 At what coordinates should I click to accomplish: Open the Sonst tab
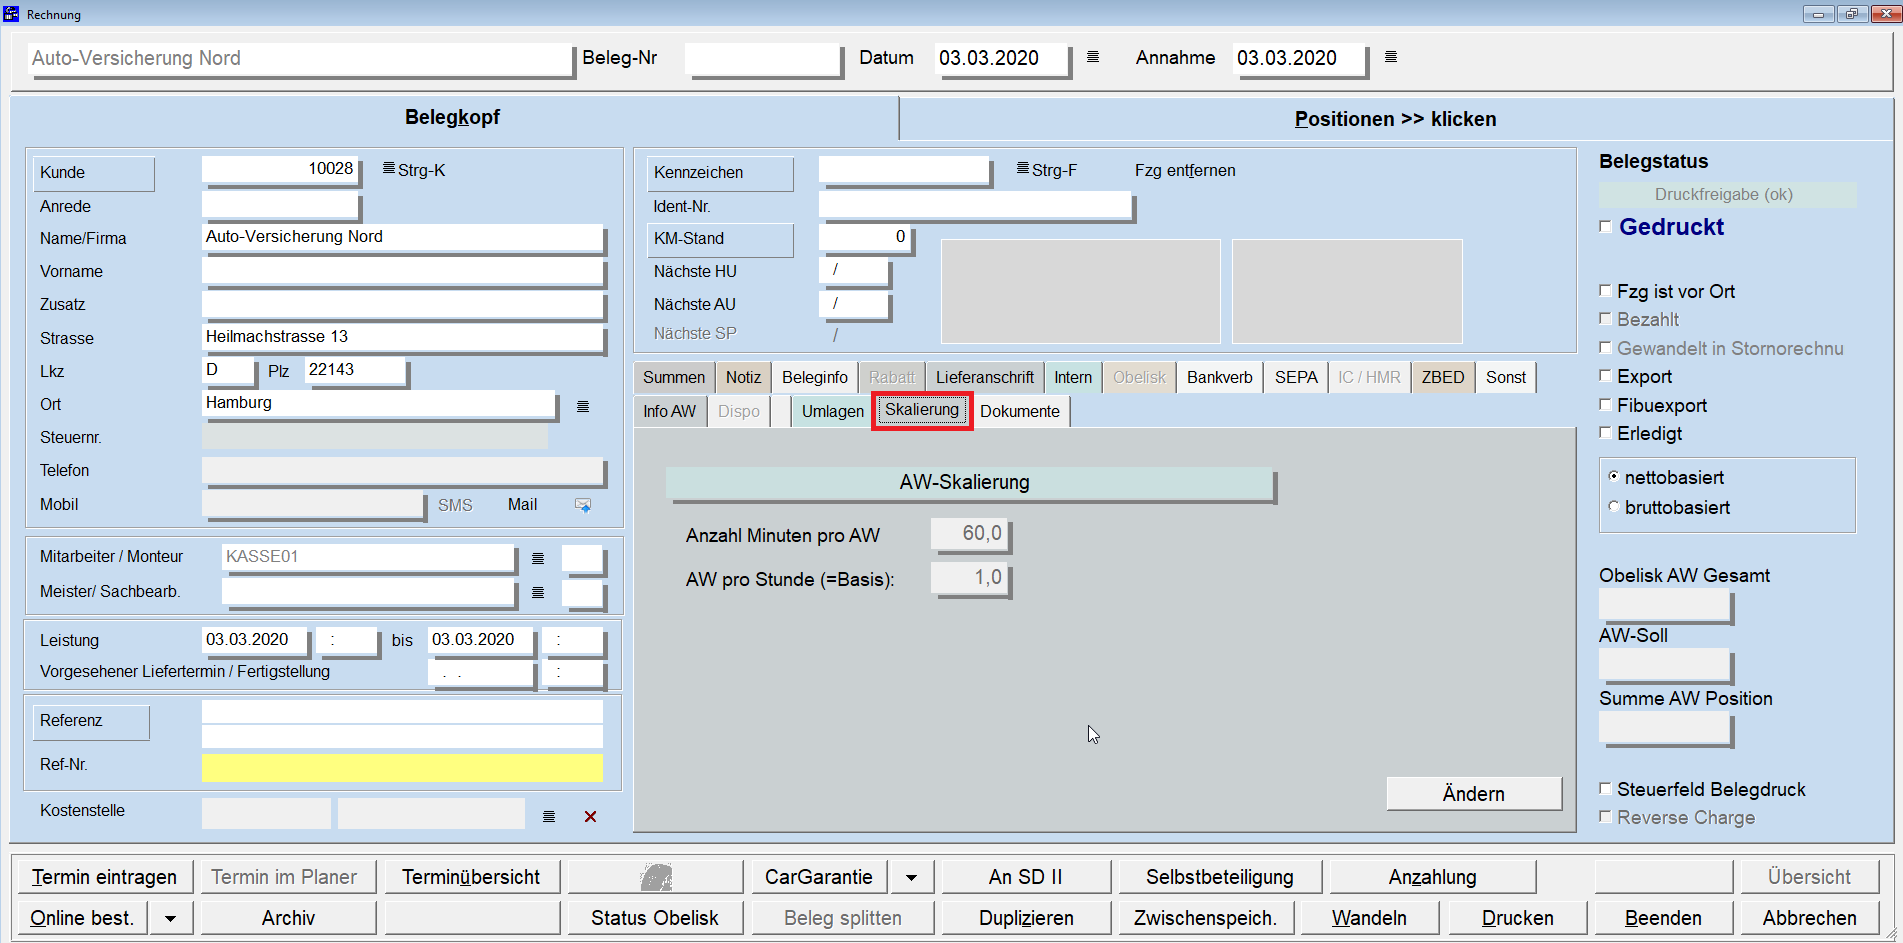[1505, 377]
